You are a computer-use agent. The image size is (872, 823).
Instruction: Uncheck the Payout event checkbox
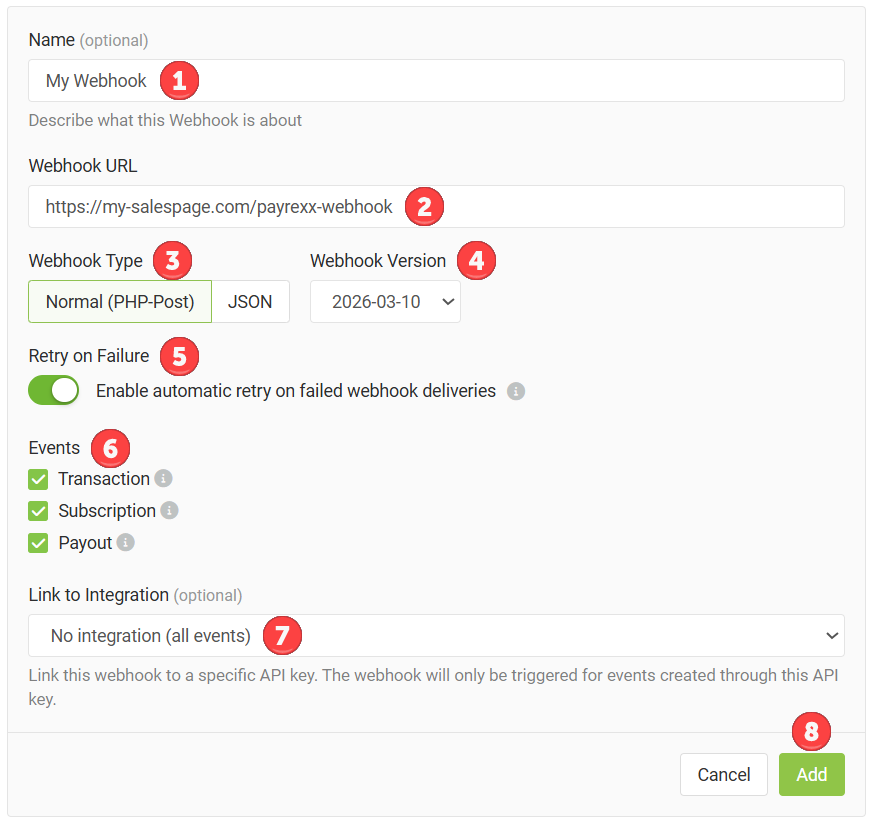pos(39,543)
